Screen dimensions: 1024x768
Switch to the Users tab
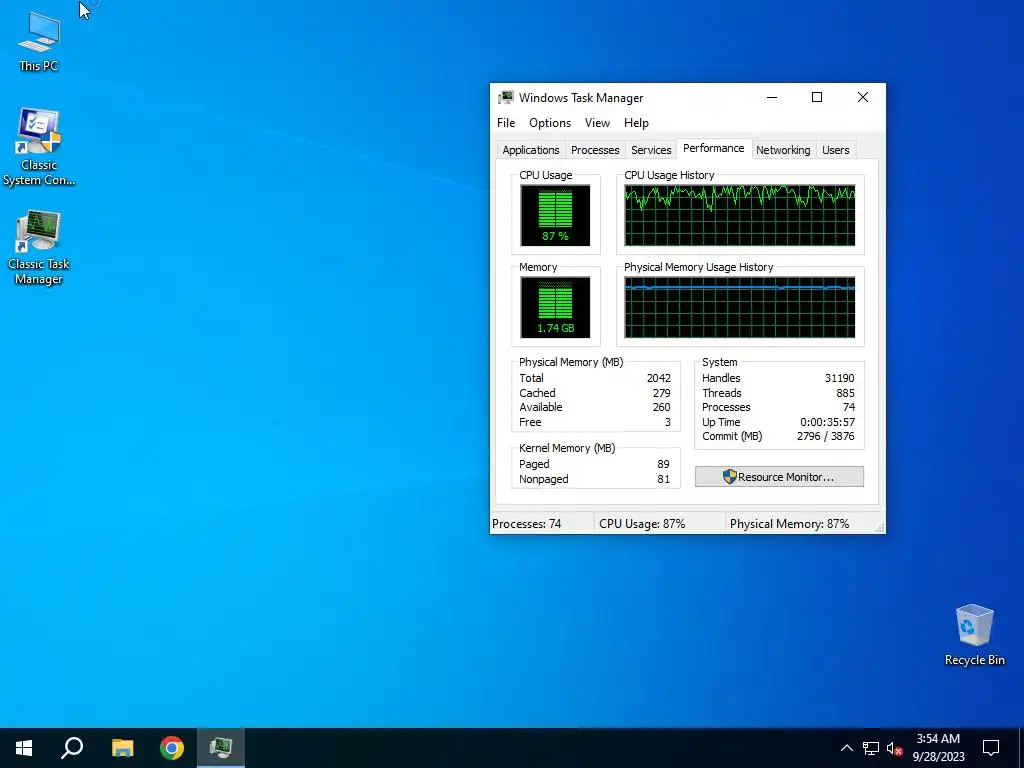pyautogui.click(x=835, y=150)
